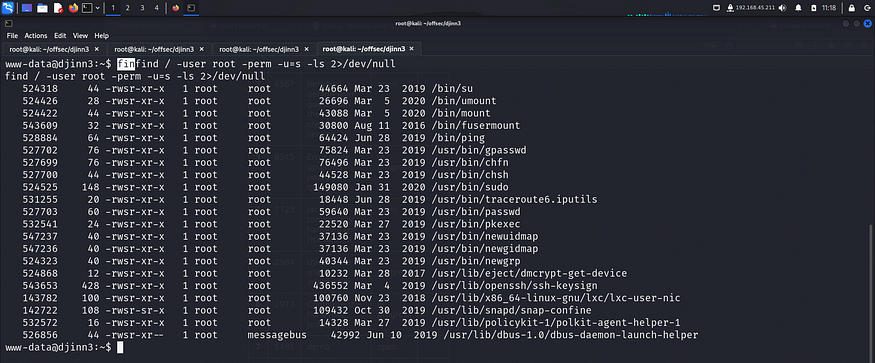The height and width of the screenshot is (363, 875).
Task: Close the terminal window with blue X
Action: coord(867,23)
